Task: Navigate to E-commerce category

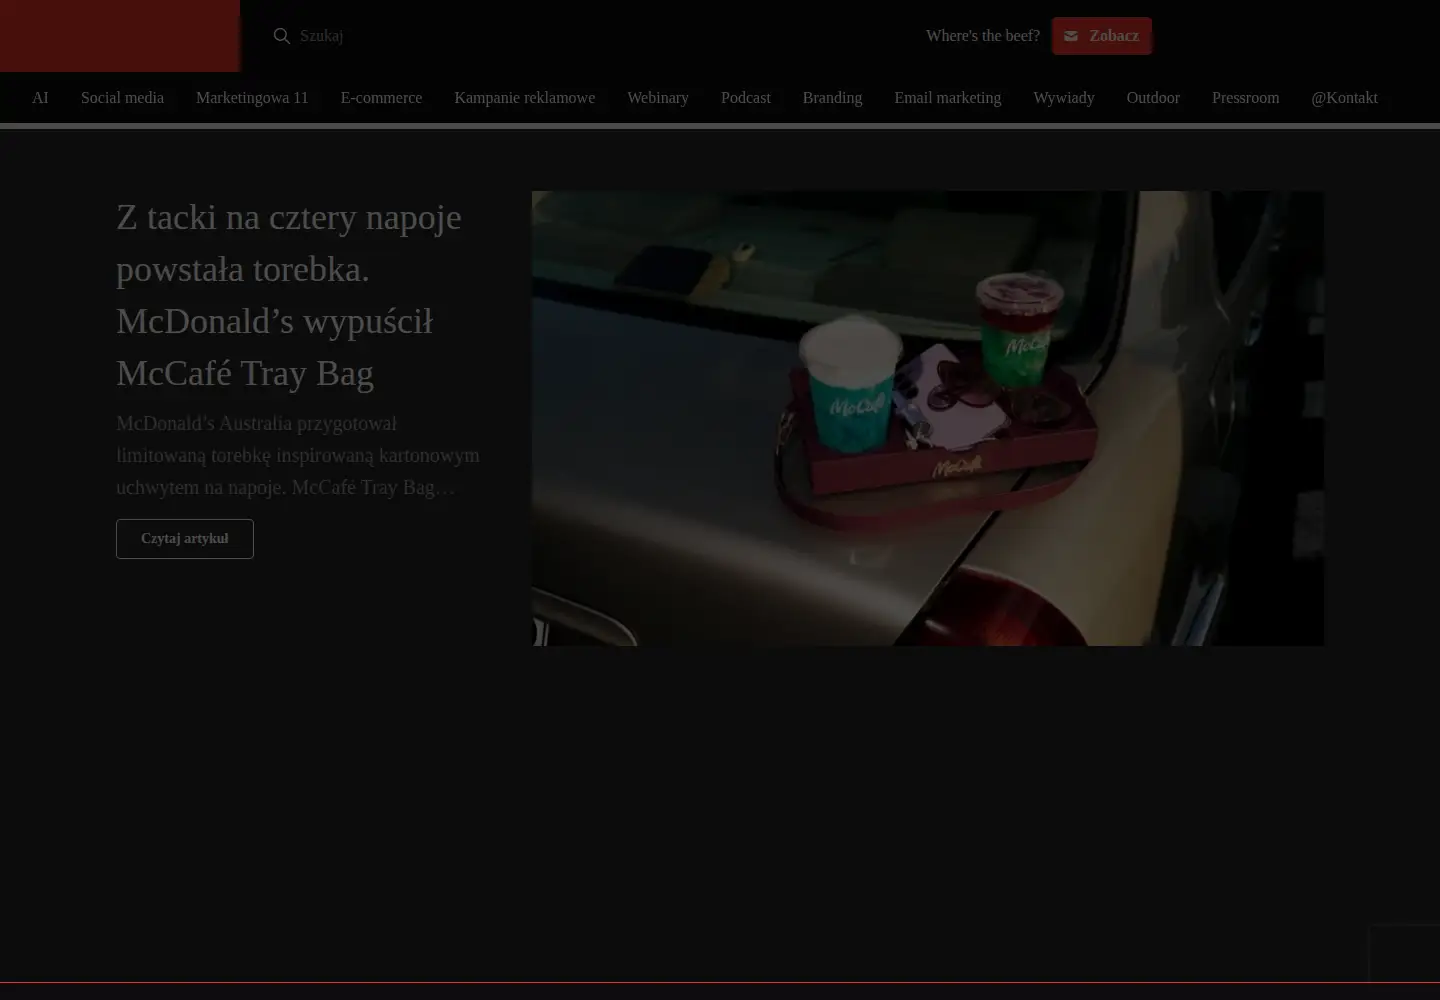Action: tap(381, 98)
